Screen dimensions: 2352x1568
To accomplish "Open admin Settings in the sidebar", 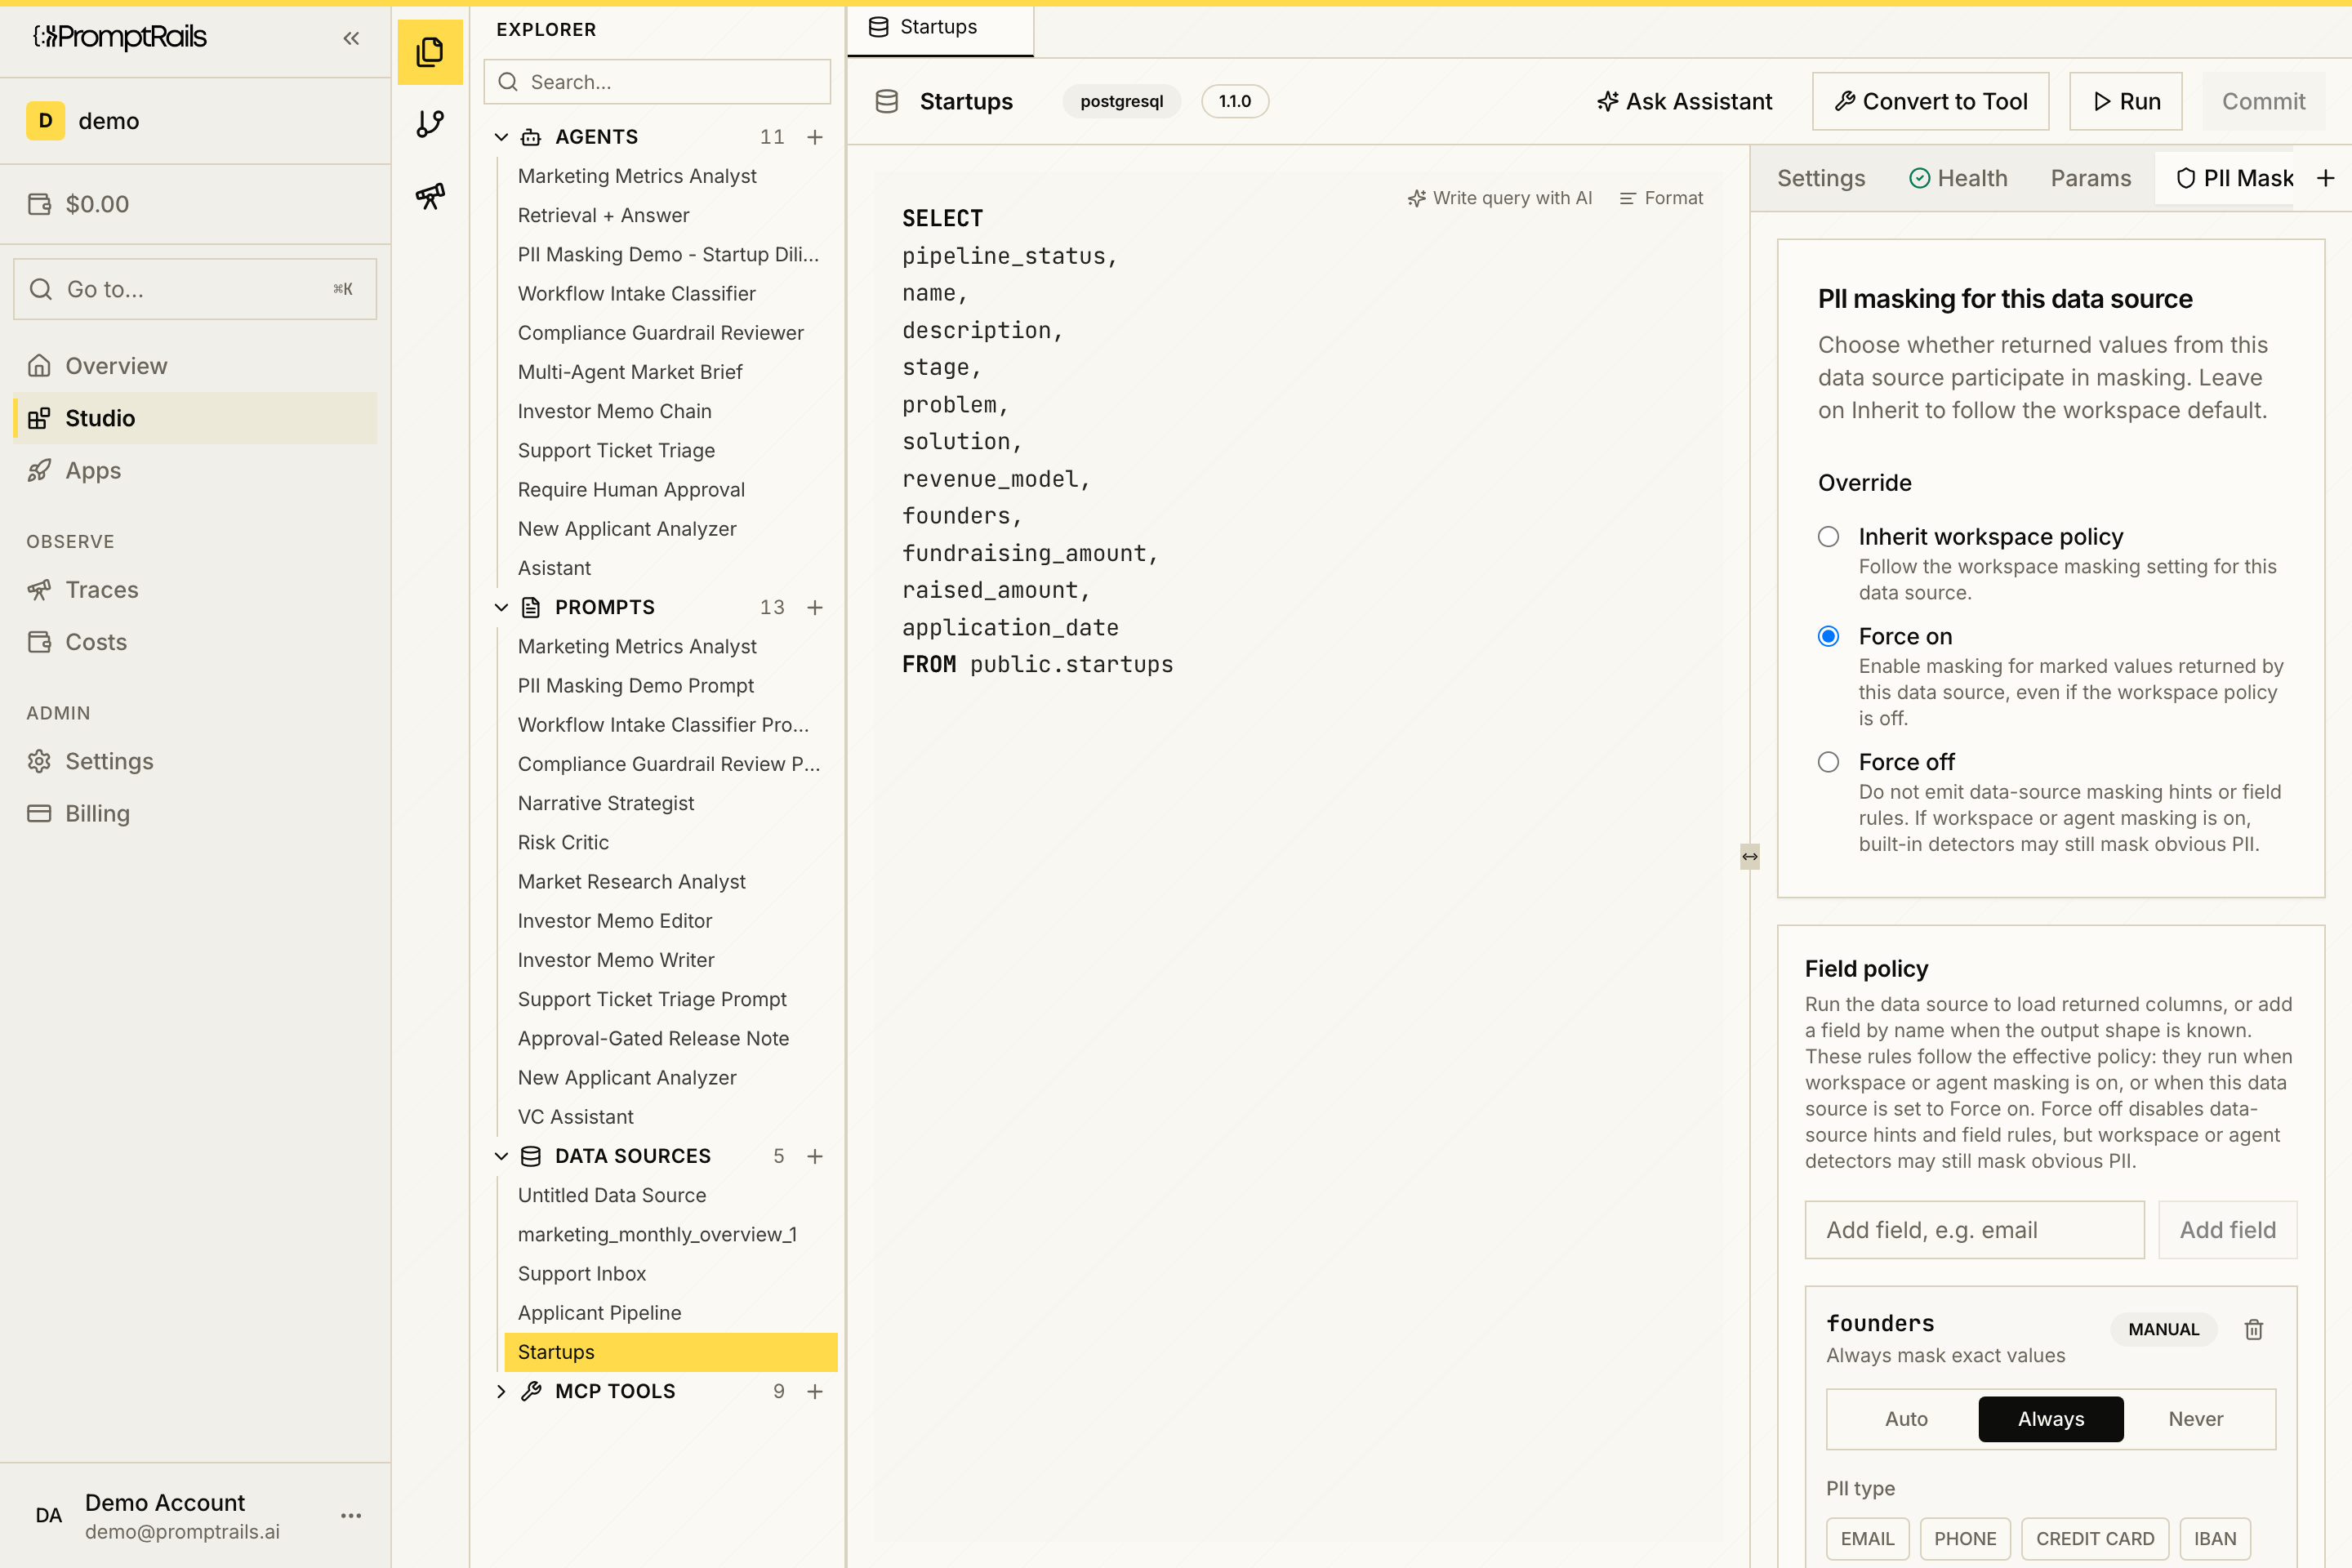I will [x=195, y=761].
